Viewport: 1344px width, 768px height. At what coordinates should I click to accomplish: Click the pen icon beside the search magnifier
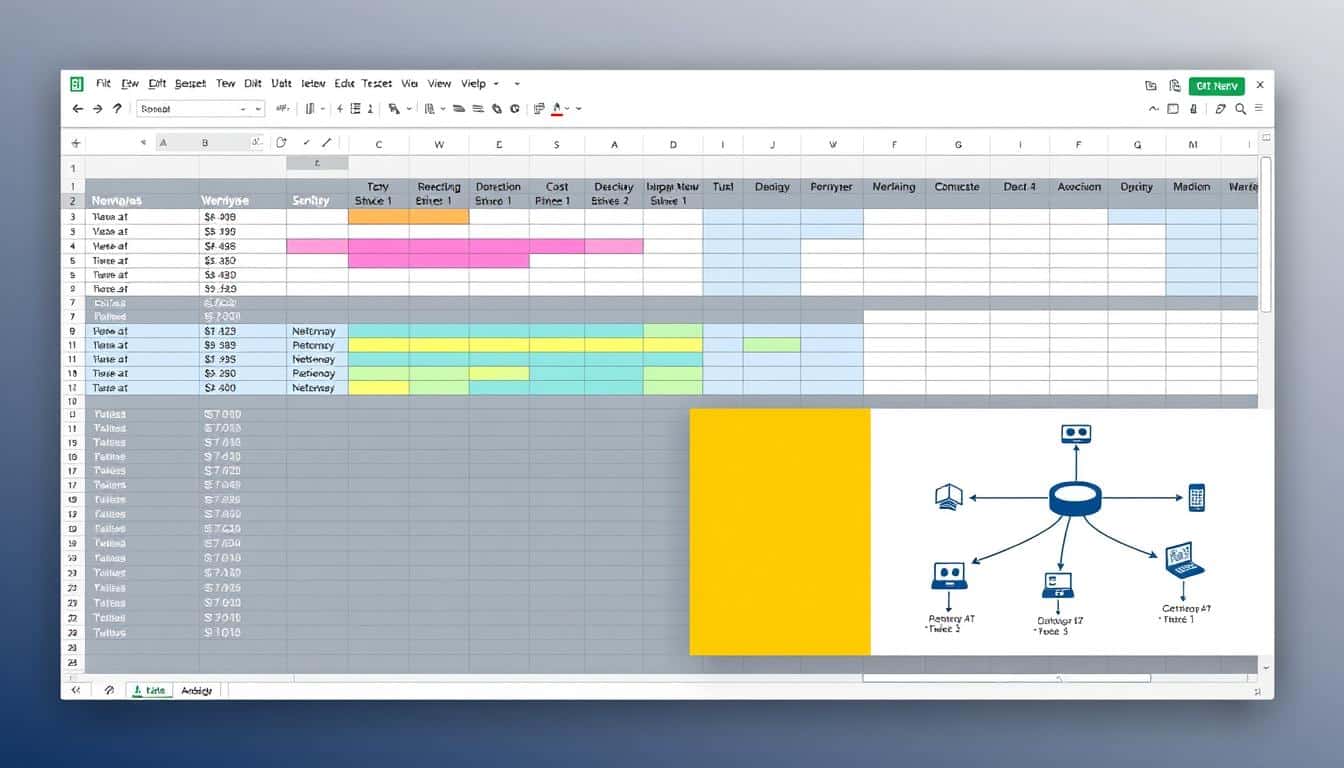[1221, 109]
